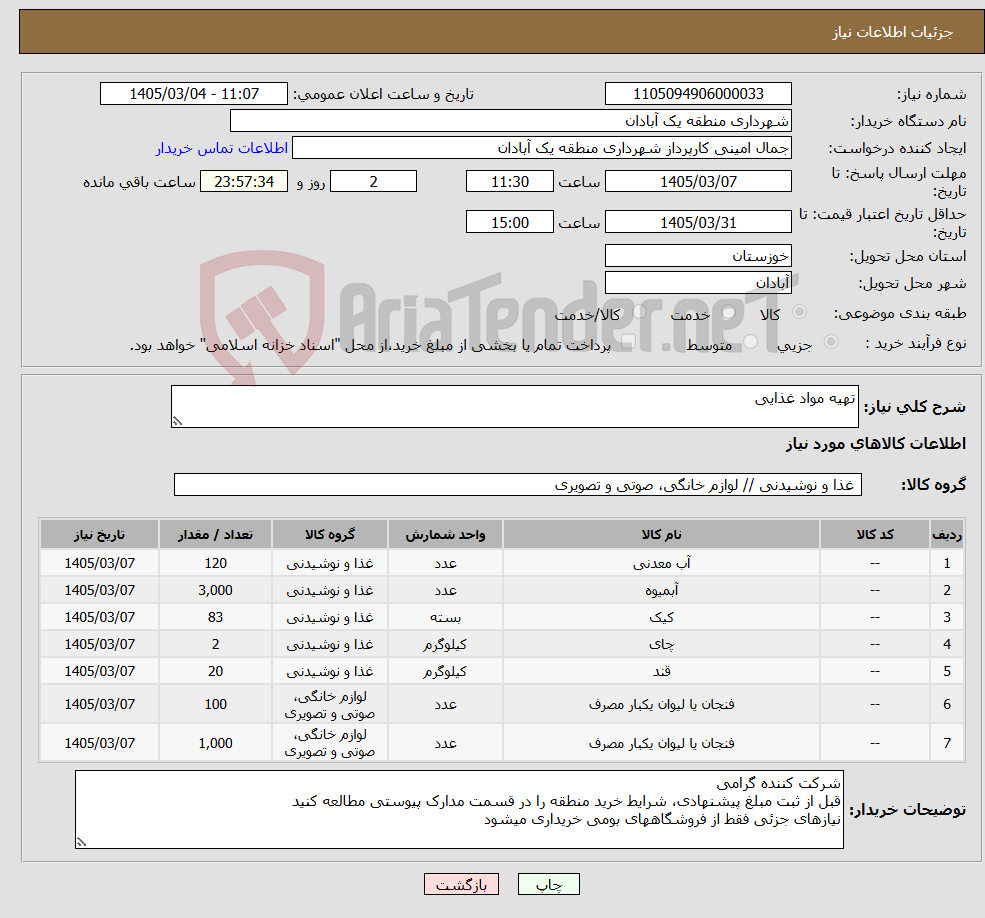Click the announcement date field 1405/03/04 - 11:07
This screenshot has width=985, height=918.
(193, 94)
